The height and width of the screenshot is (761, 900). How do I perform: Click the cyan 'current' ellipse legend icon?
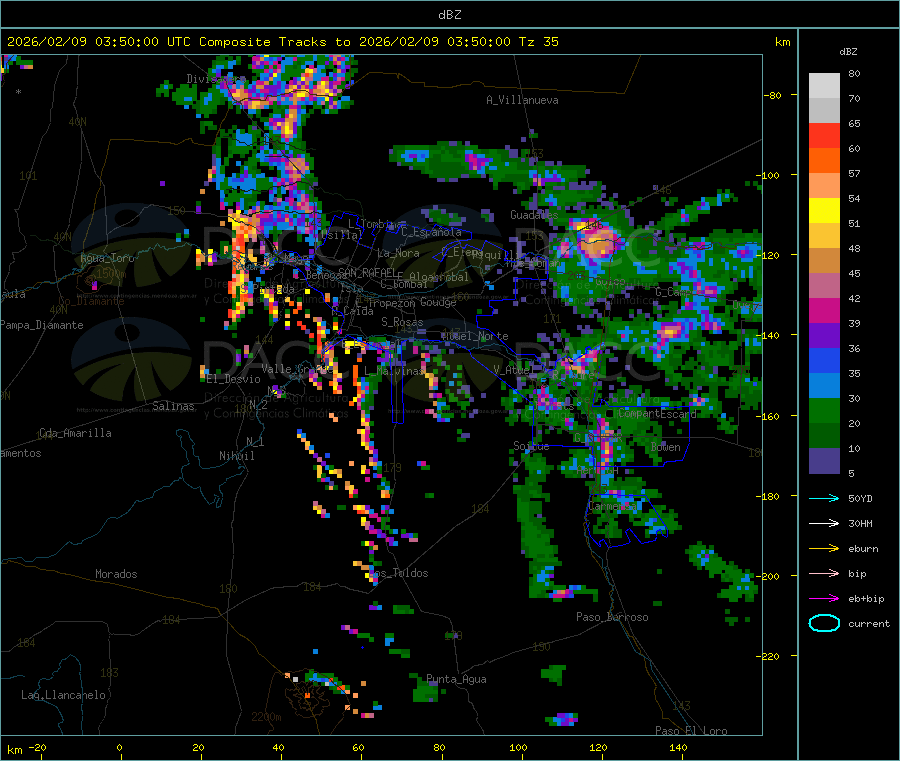(824, 623)
